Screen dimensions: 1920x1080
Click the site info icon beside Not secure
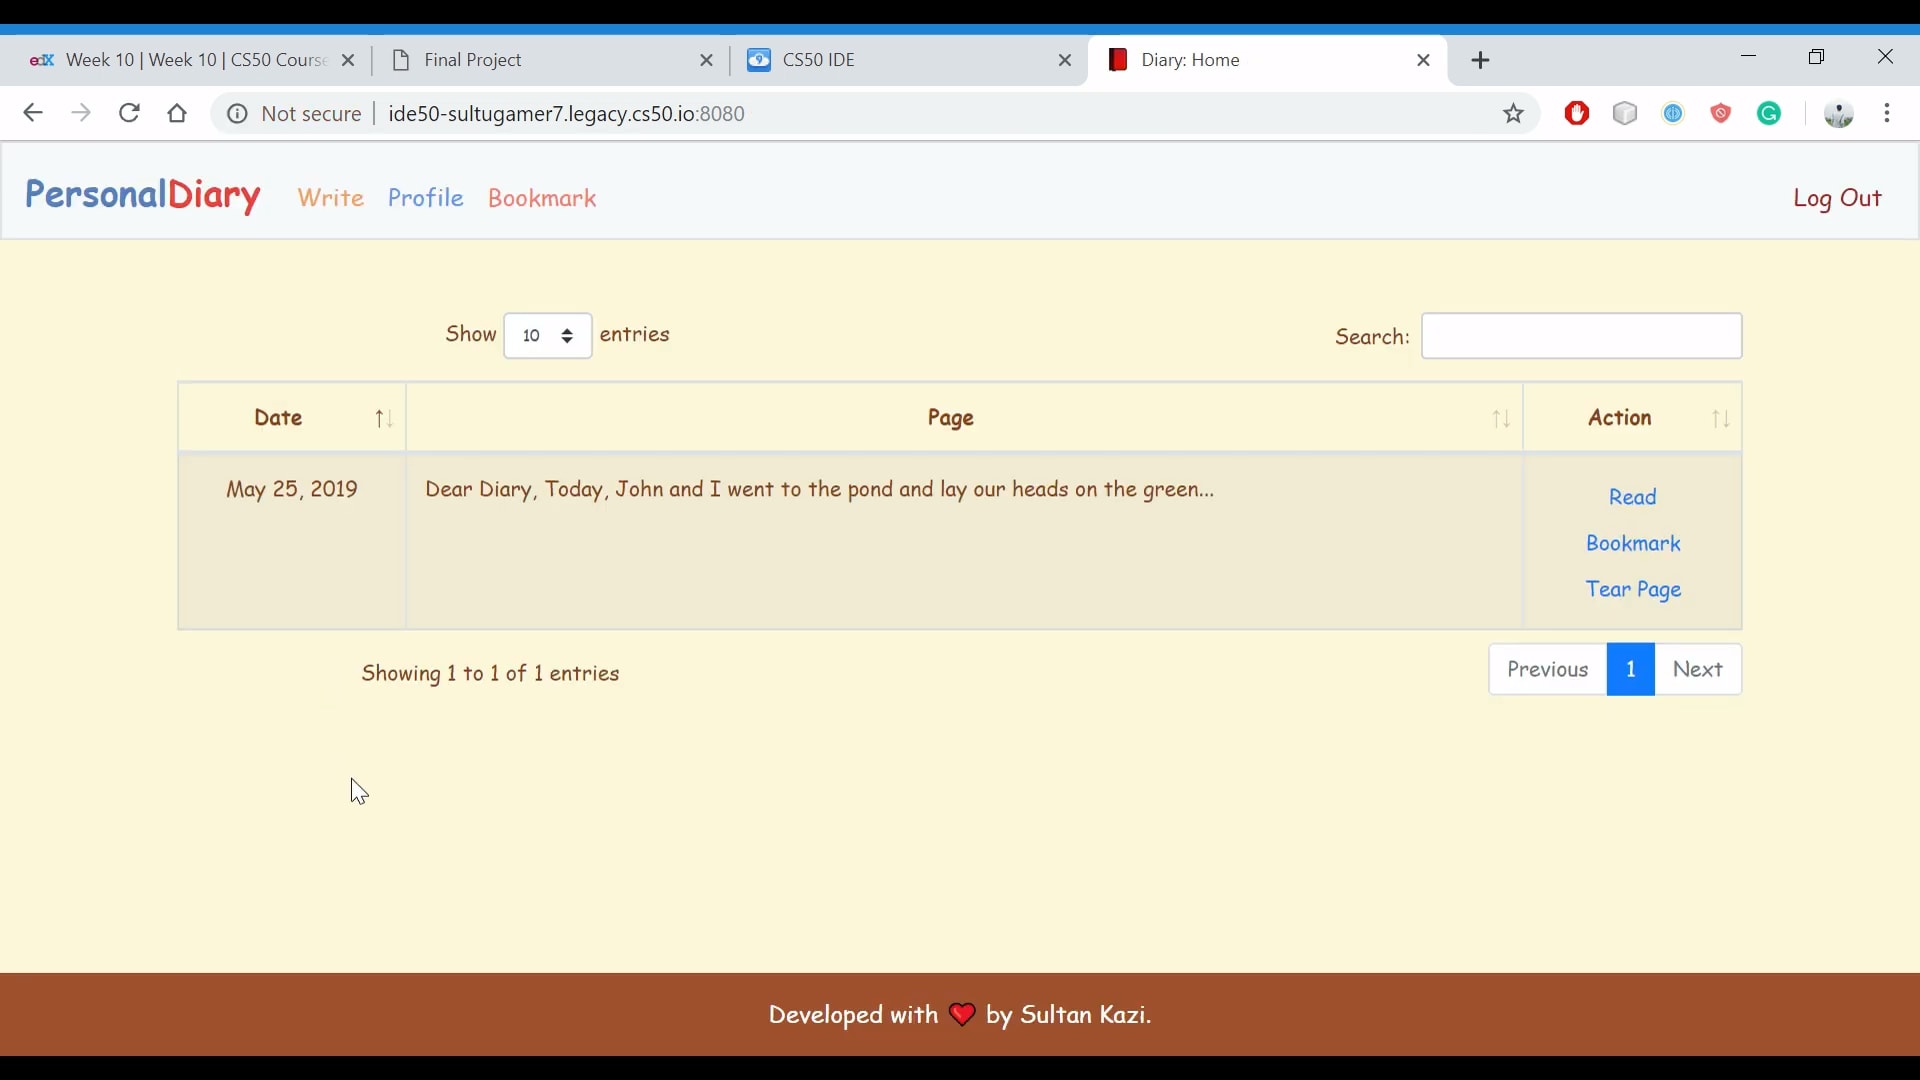[x=237, y=114]
